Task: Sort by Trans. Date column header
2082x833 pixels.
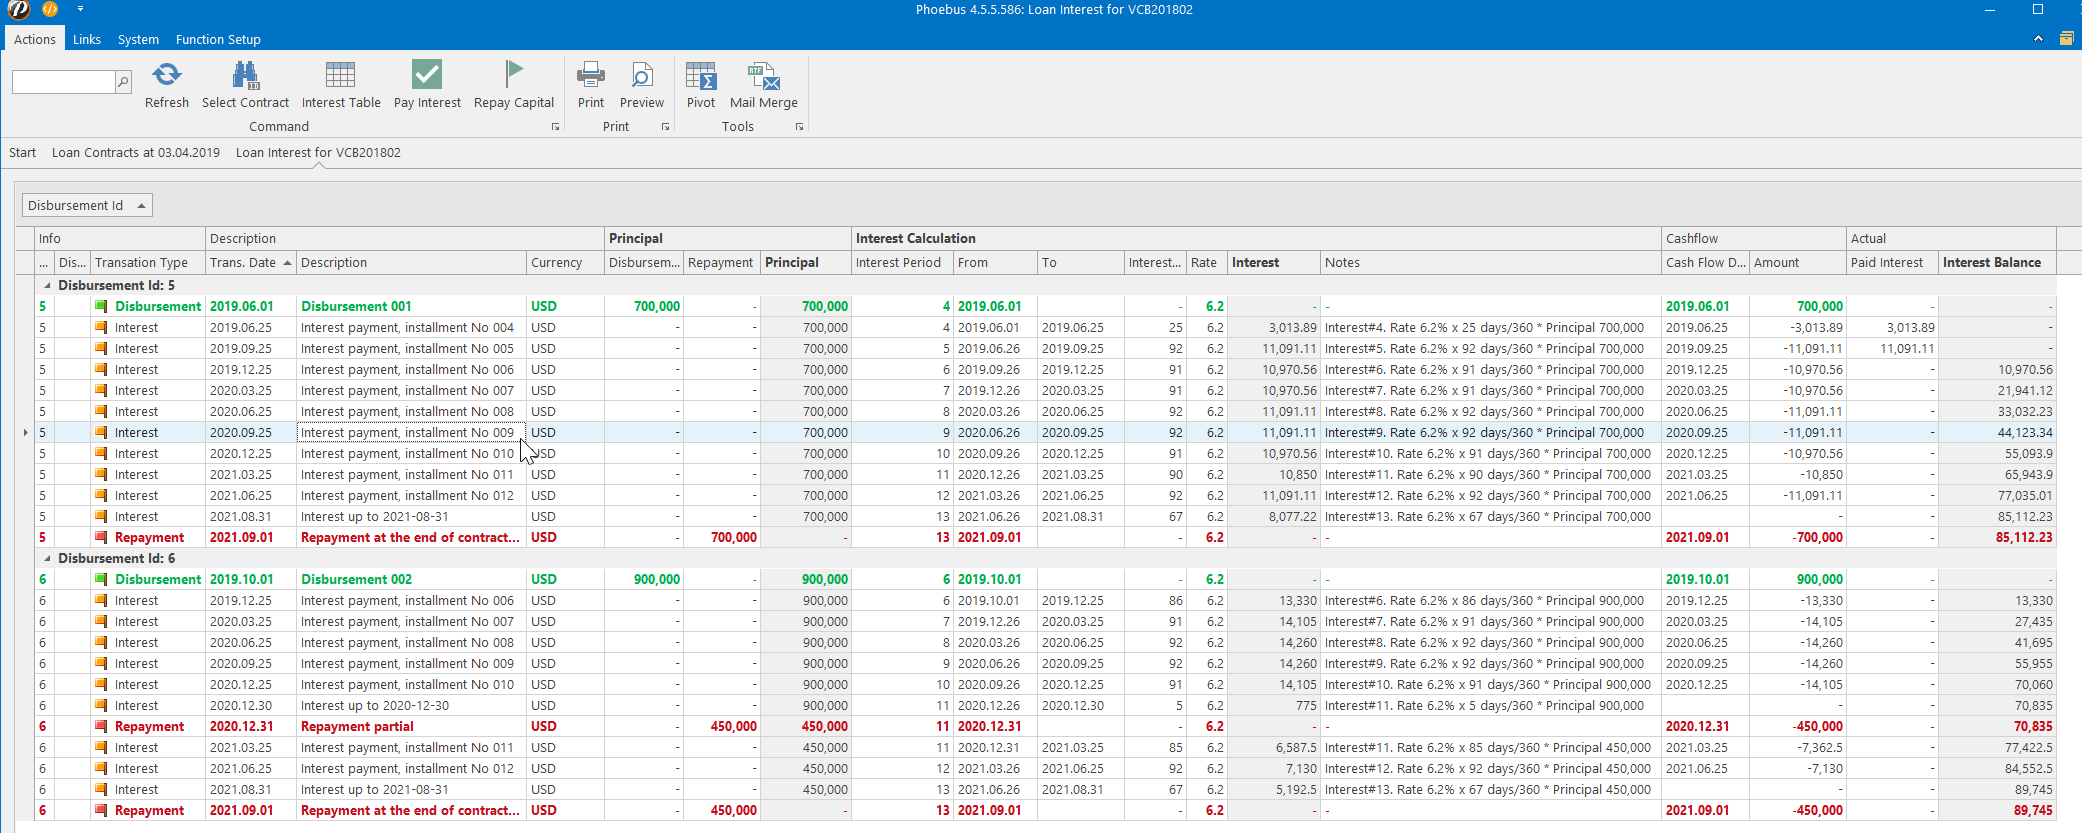Action: (x=243, y=263)
